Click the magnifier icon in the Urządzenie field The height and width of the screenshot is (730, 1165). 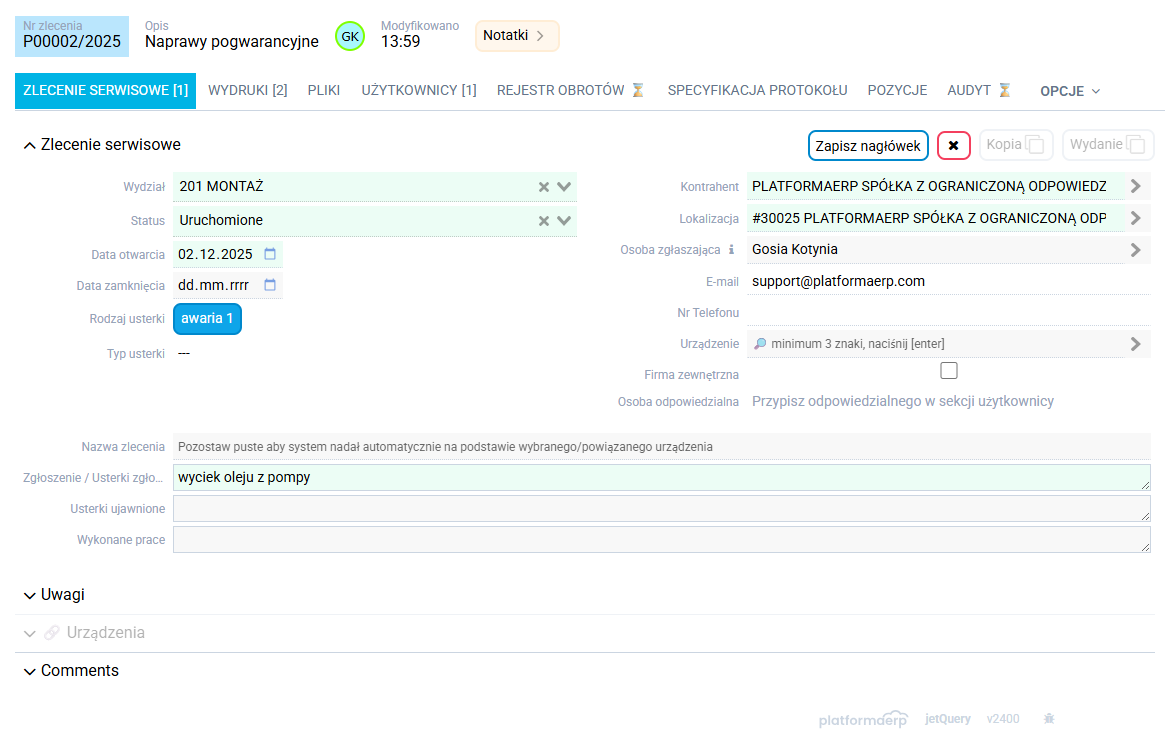pos(760,343)
